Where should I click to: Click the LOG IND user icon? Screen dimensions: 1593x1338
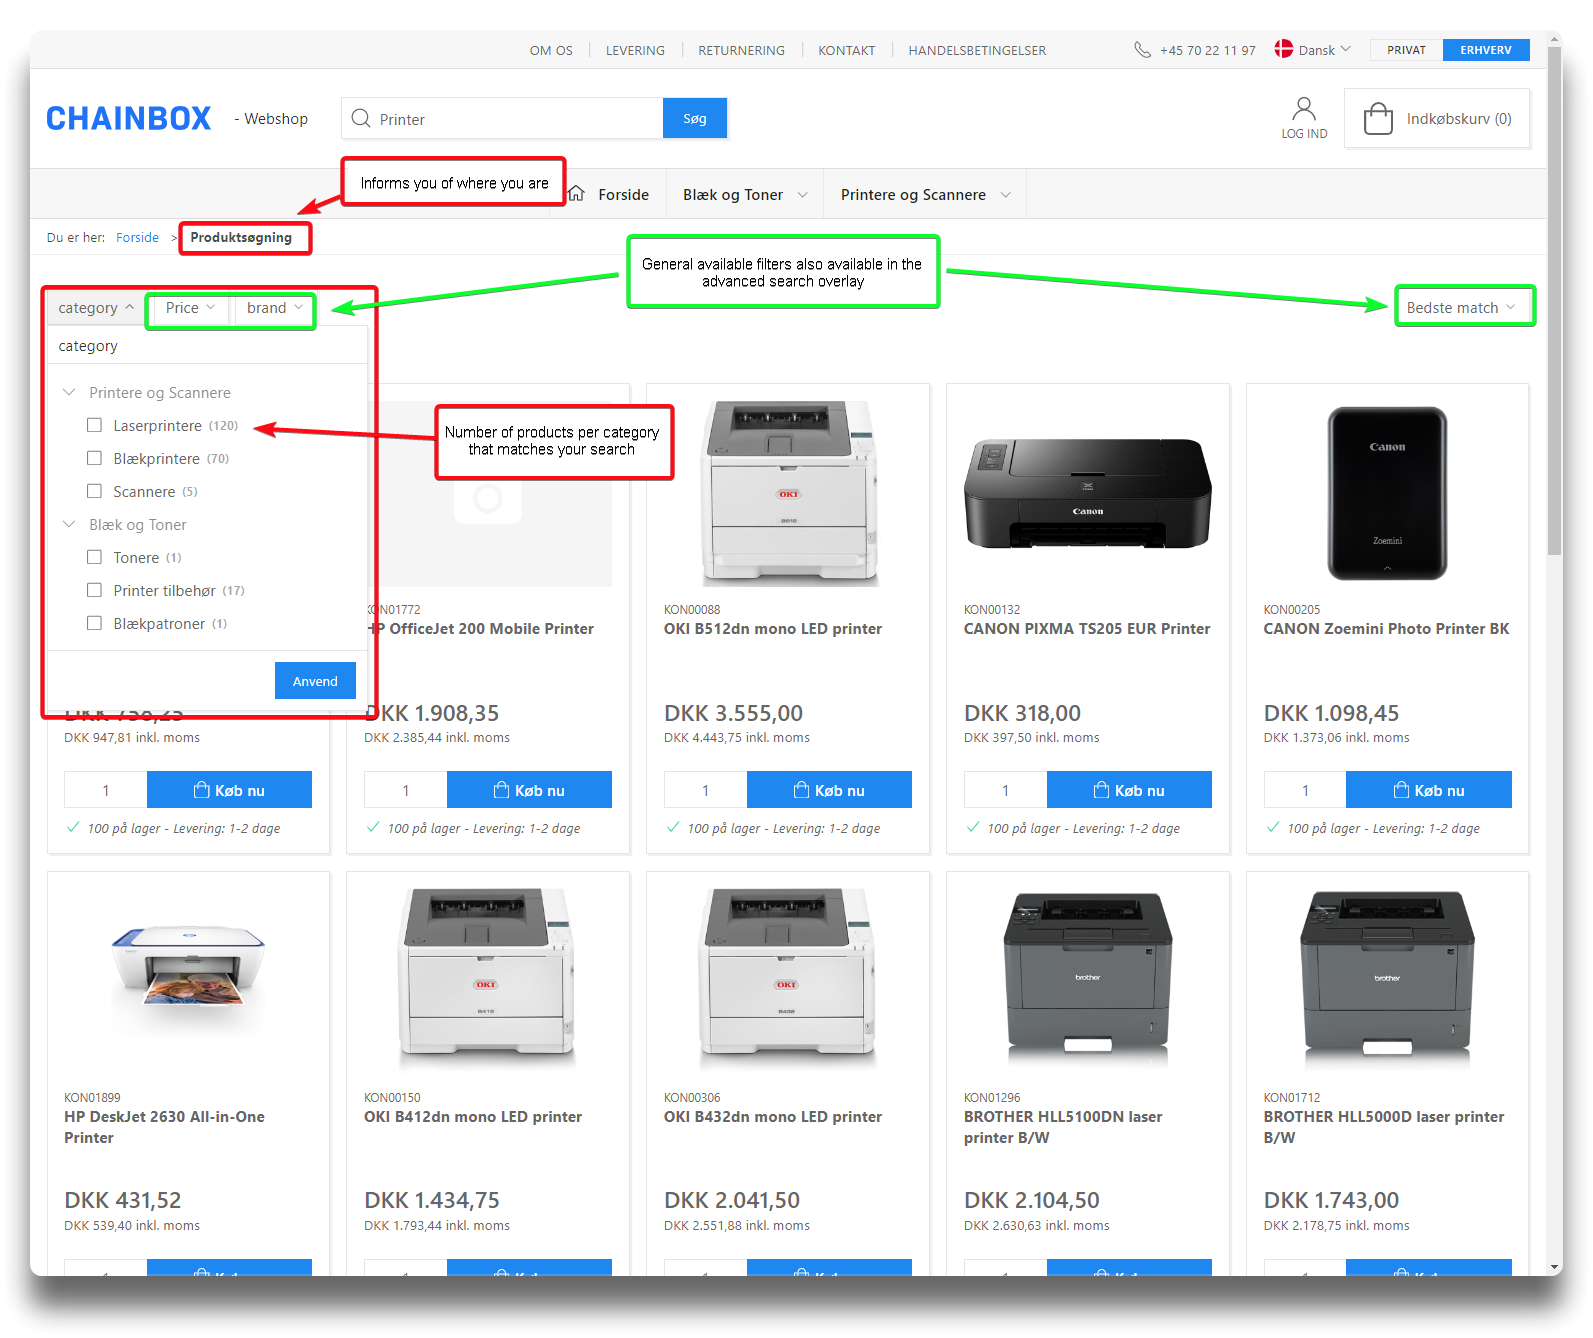[x=1304, y=108]
